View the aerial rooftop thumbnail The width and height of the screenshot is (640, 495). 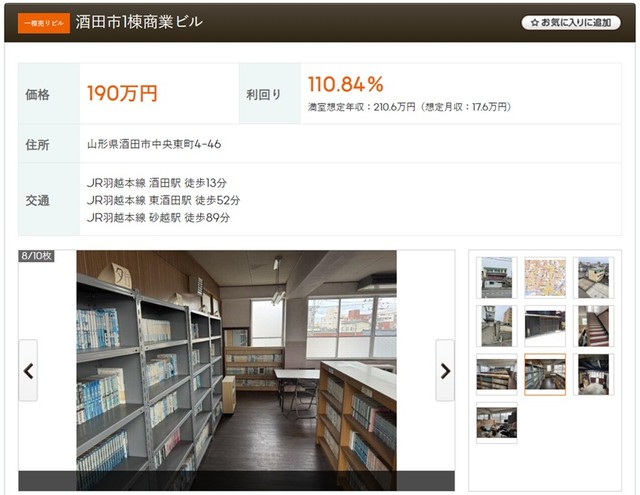(593, 277)
